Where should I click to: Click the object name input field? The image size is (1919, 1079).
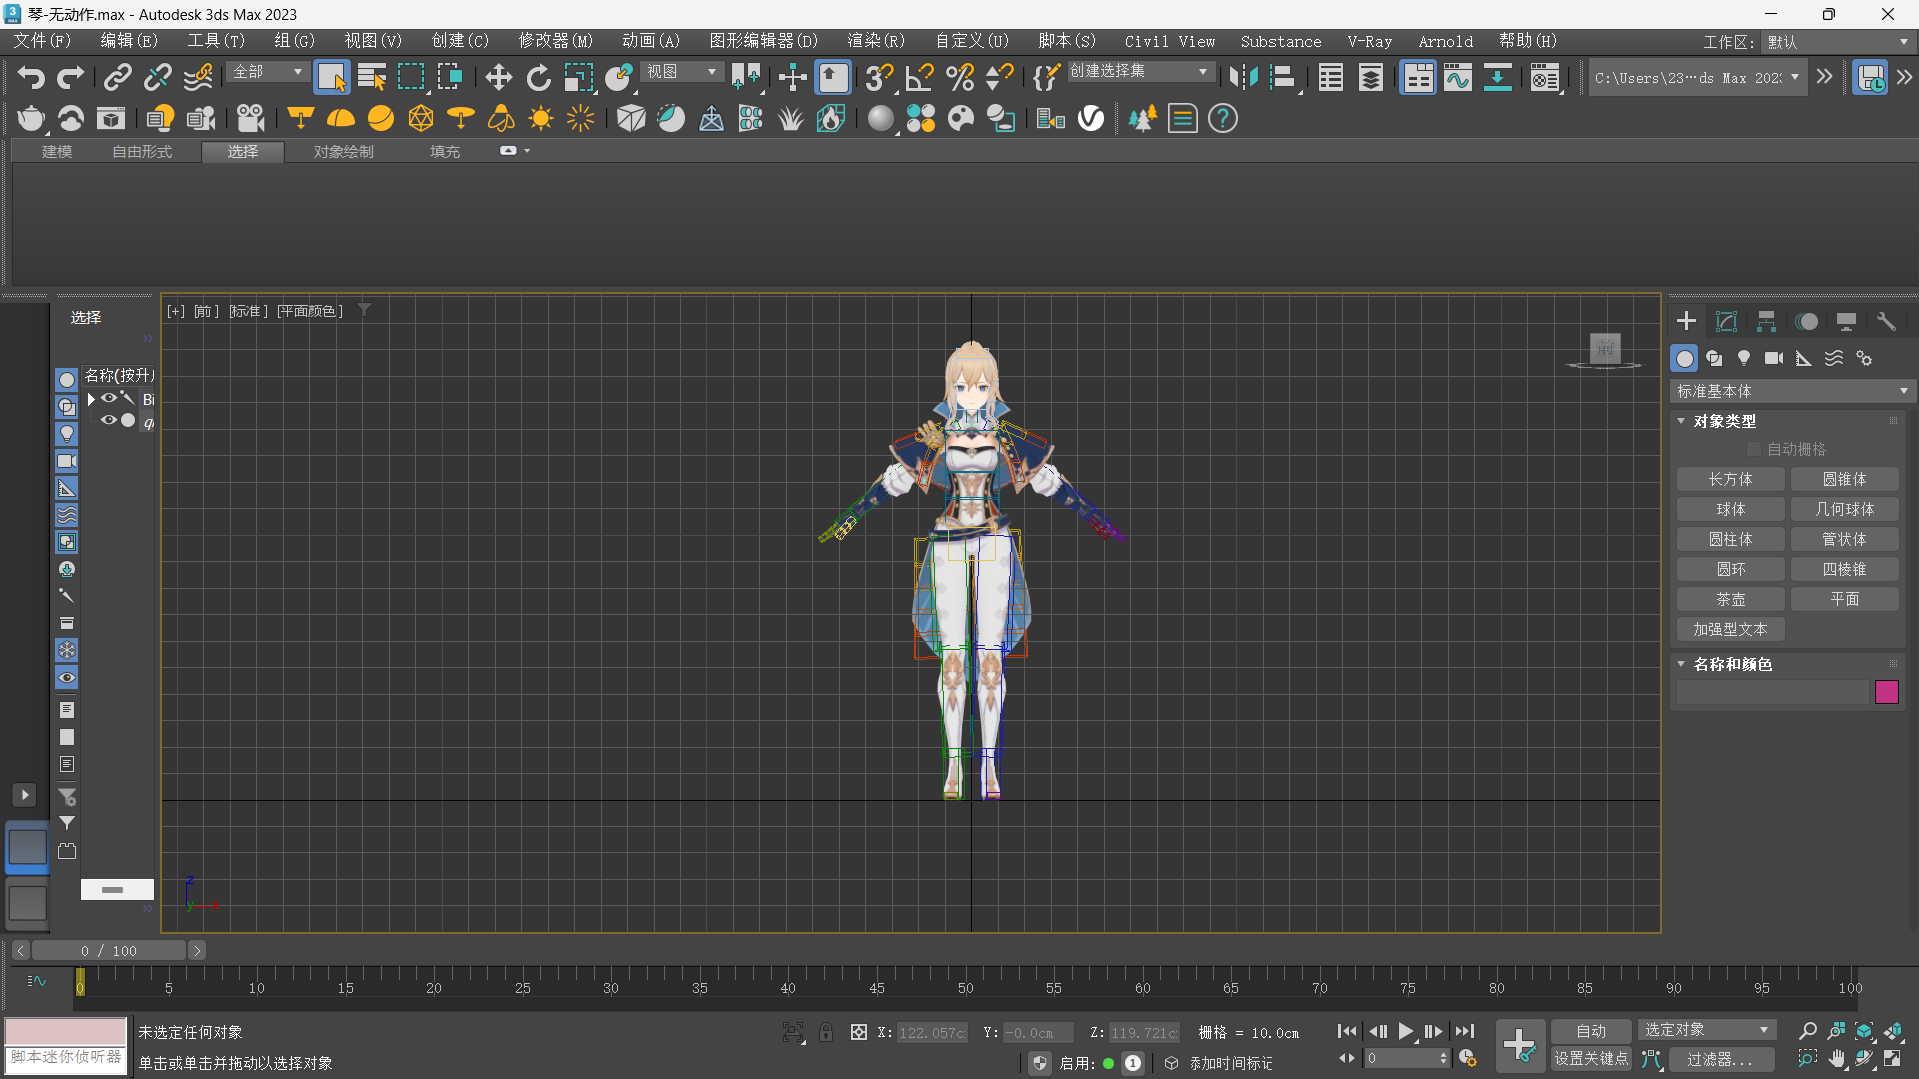click(x=1772, y=692)
